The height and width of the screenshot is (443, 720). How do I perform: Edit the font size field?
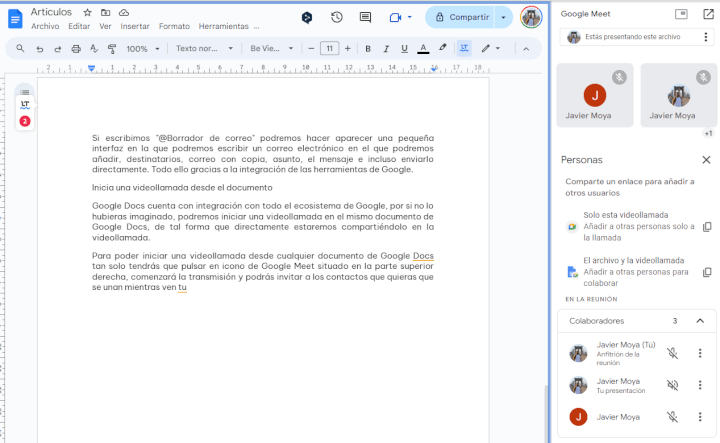pos(329,48)
